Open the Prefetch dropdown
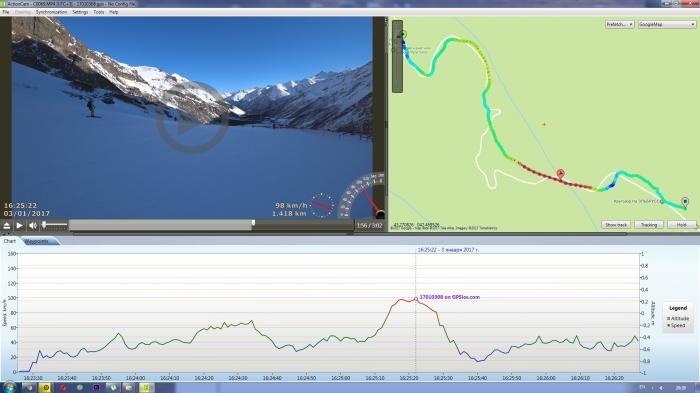Viewport: 700px width, 393px height. 619,25
